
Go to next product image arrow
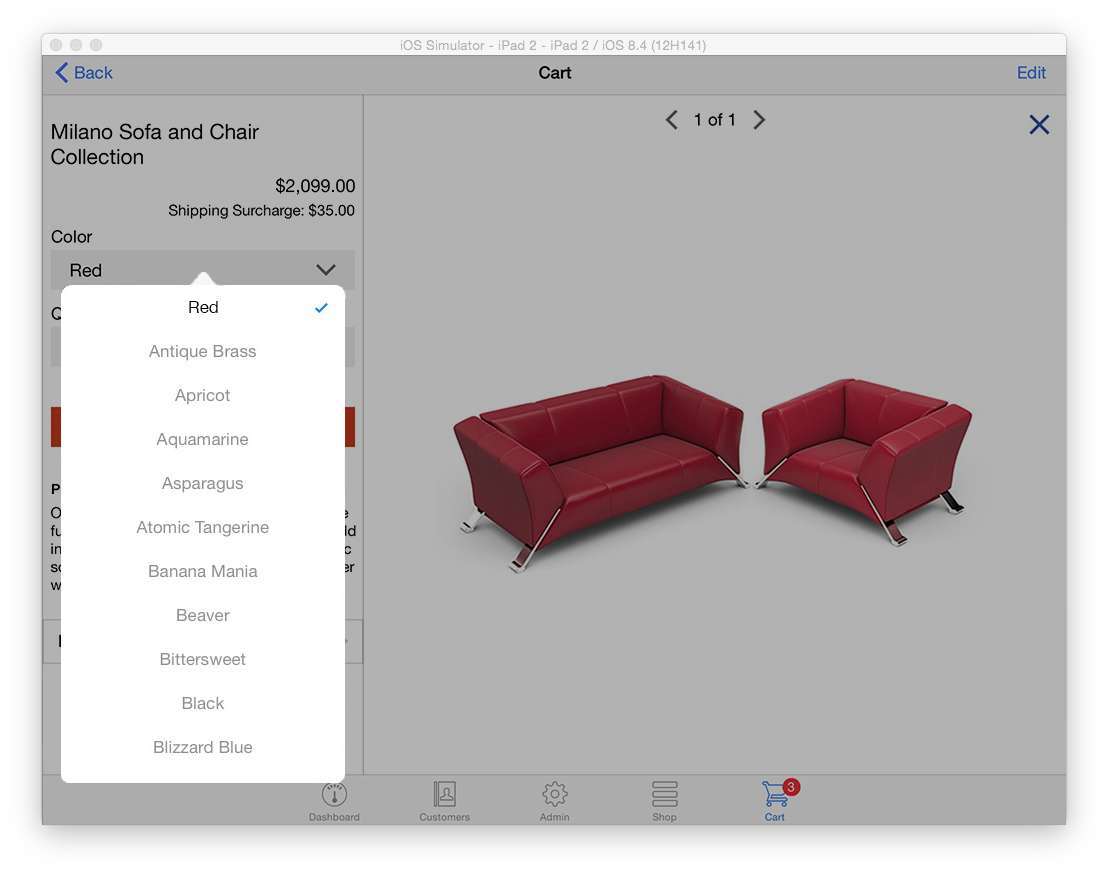click(759, 120)
